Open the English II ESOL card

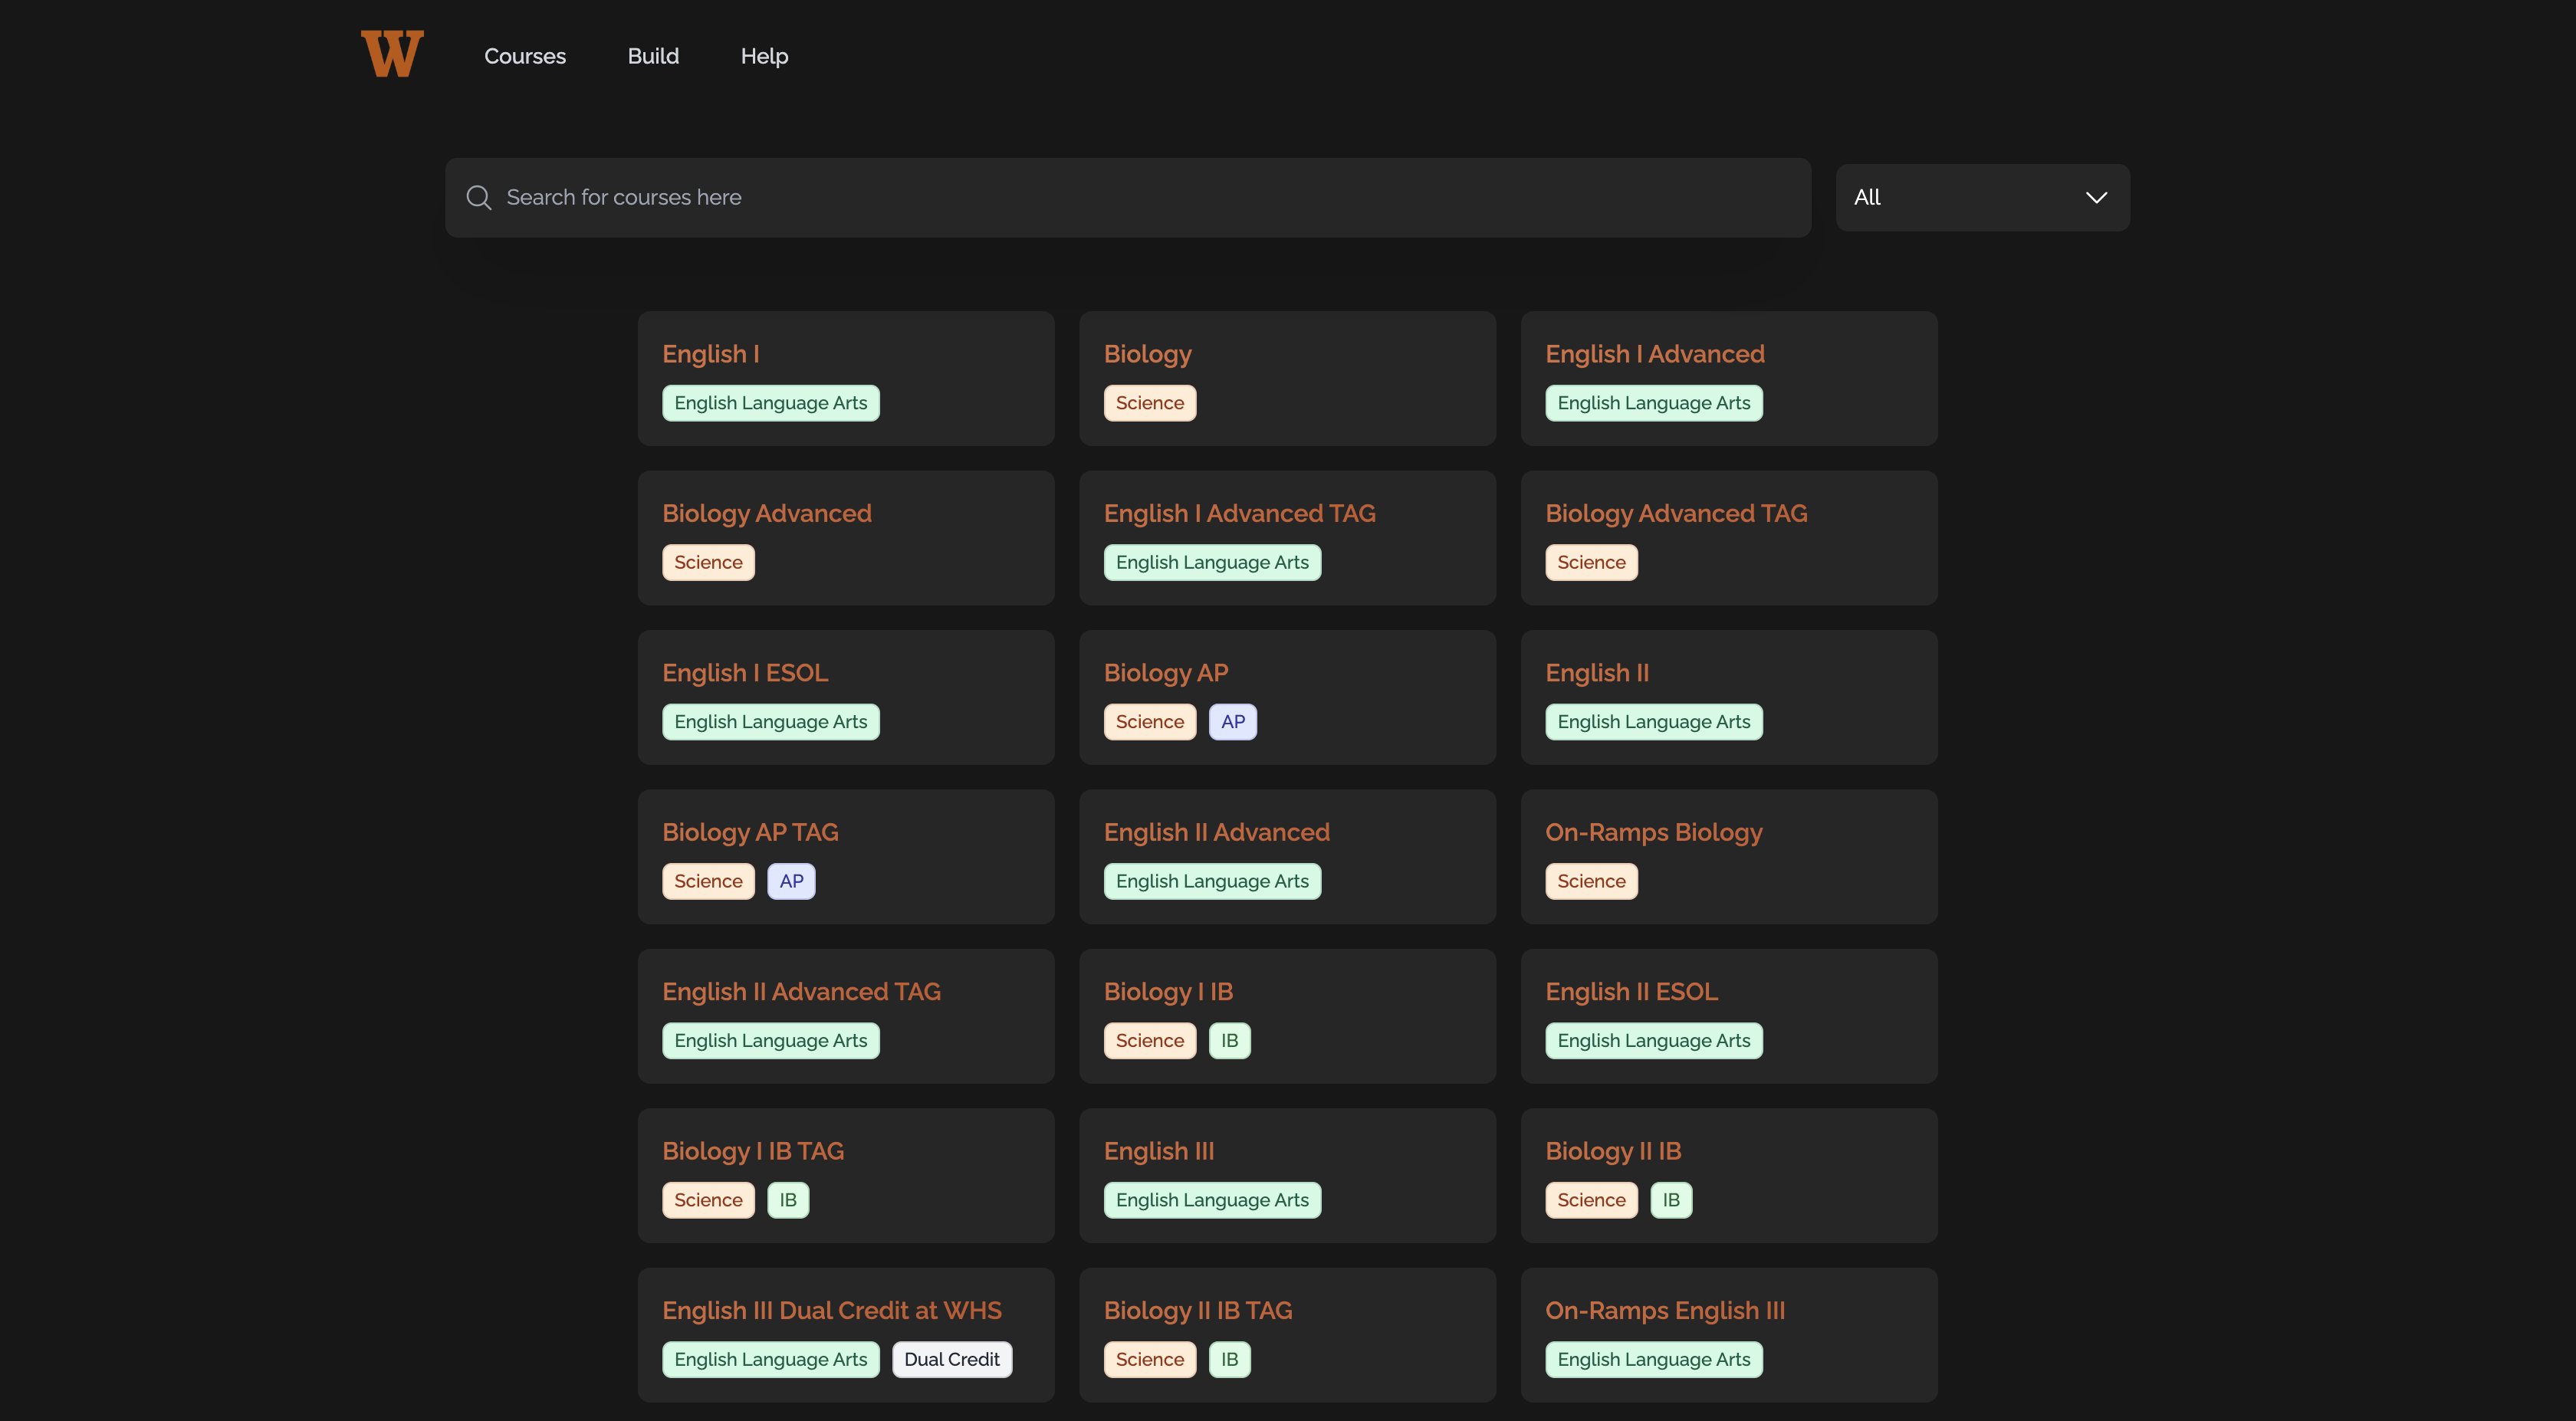coord(1631,991)
